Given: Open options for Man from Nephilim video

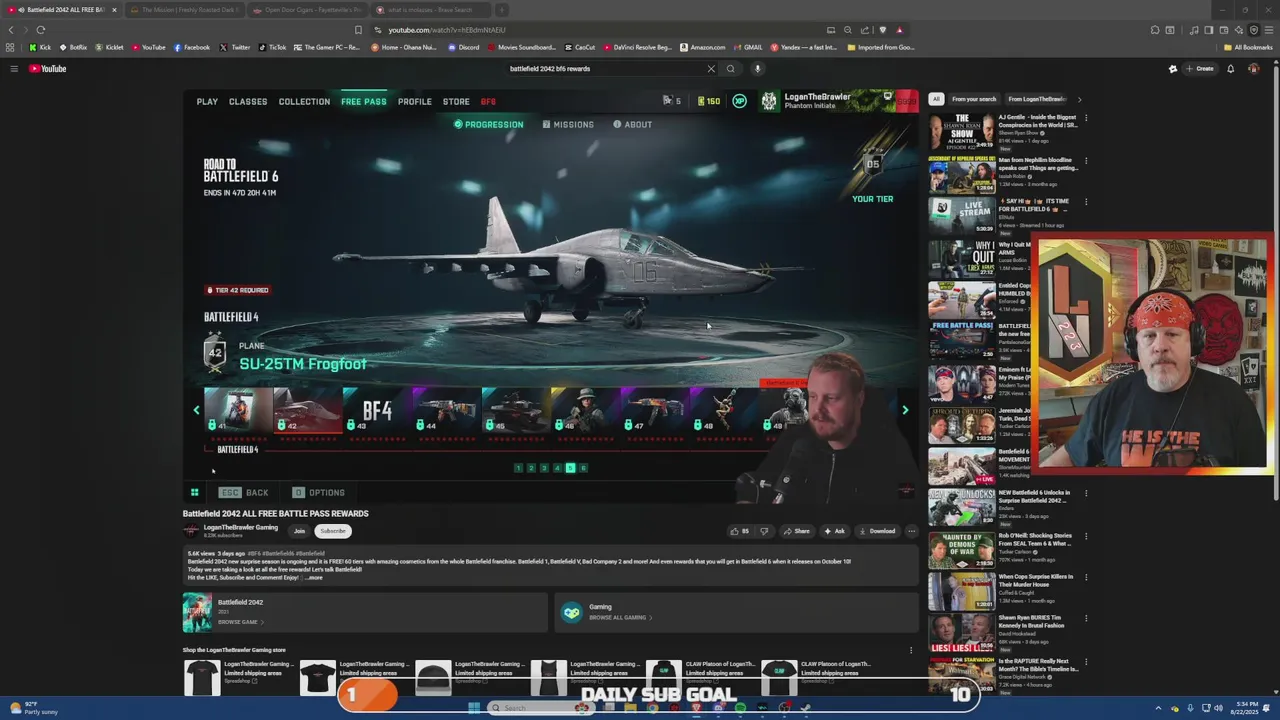Looking at the screenshot, I should click(1086, 160).
